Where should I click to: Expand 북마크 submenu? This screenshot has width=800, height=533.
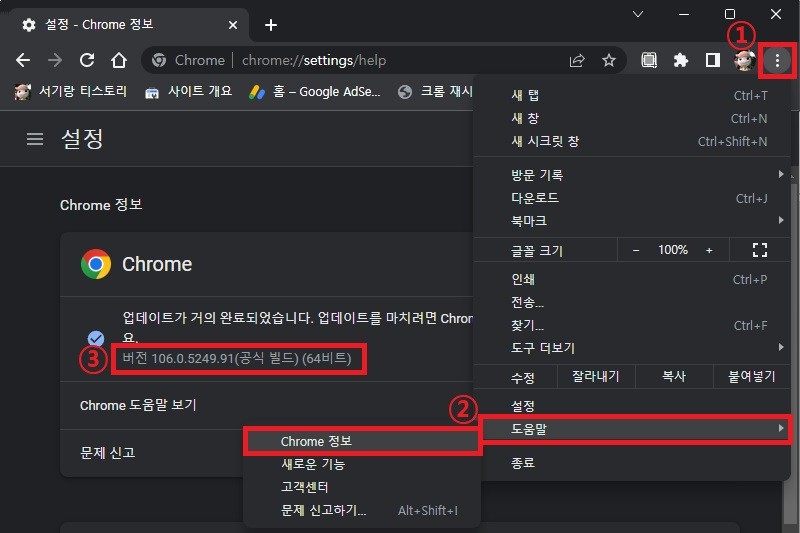tap(632, 221)
